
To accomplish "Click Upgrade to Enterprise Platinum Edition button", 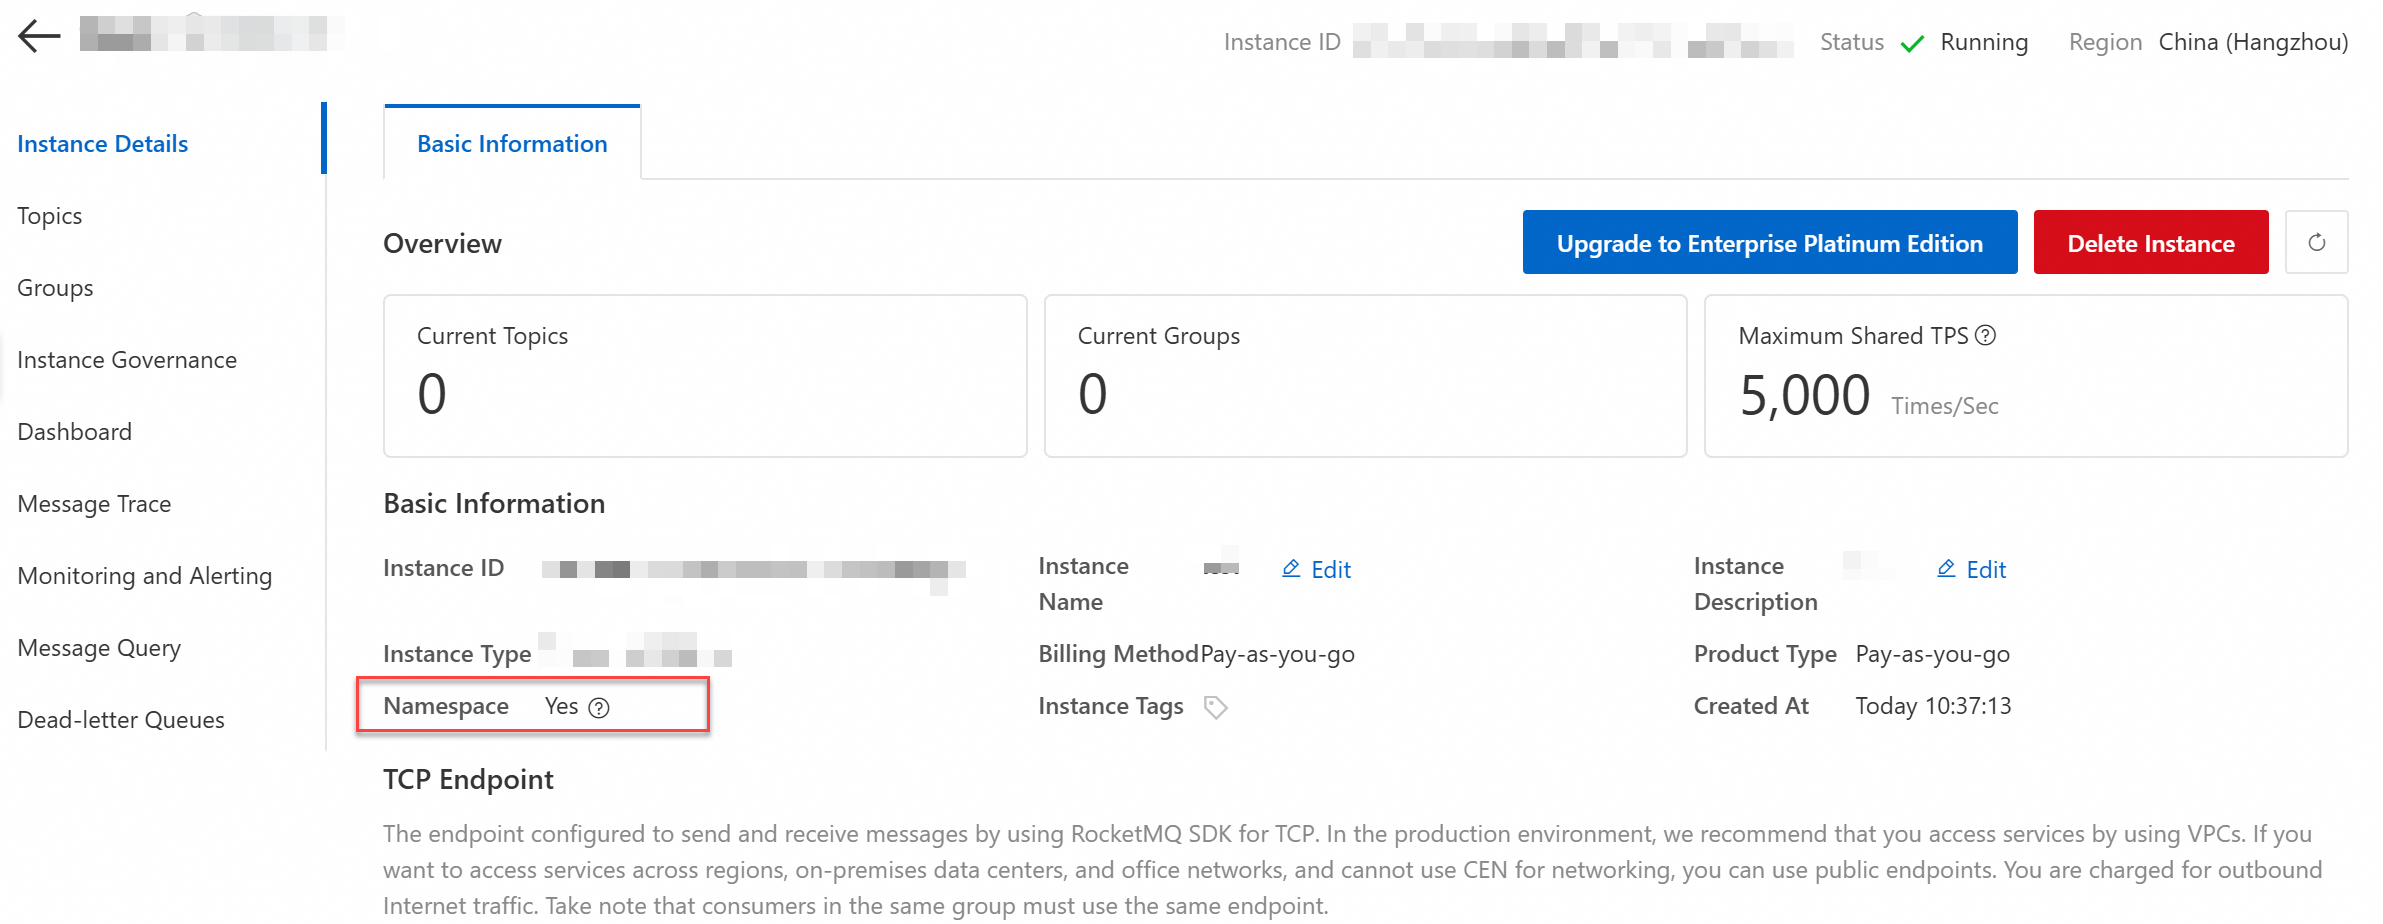I will point(1769,243).
